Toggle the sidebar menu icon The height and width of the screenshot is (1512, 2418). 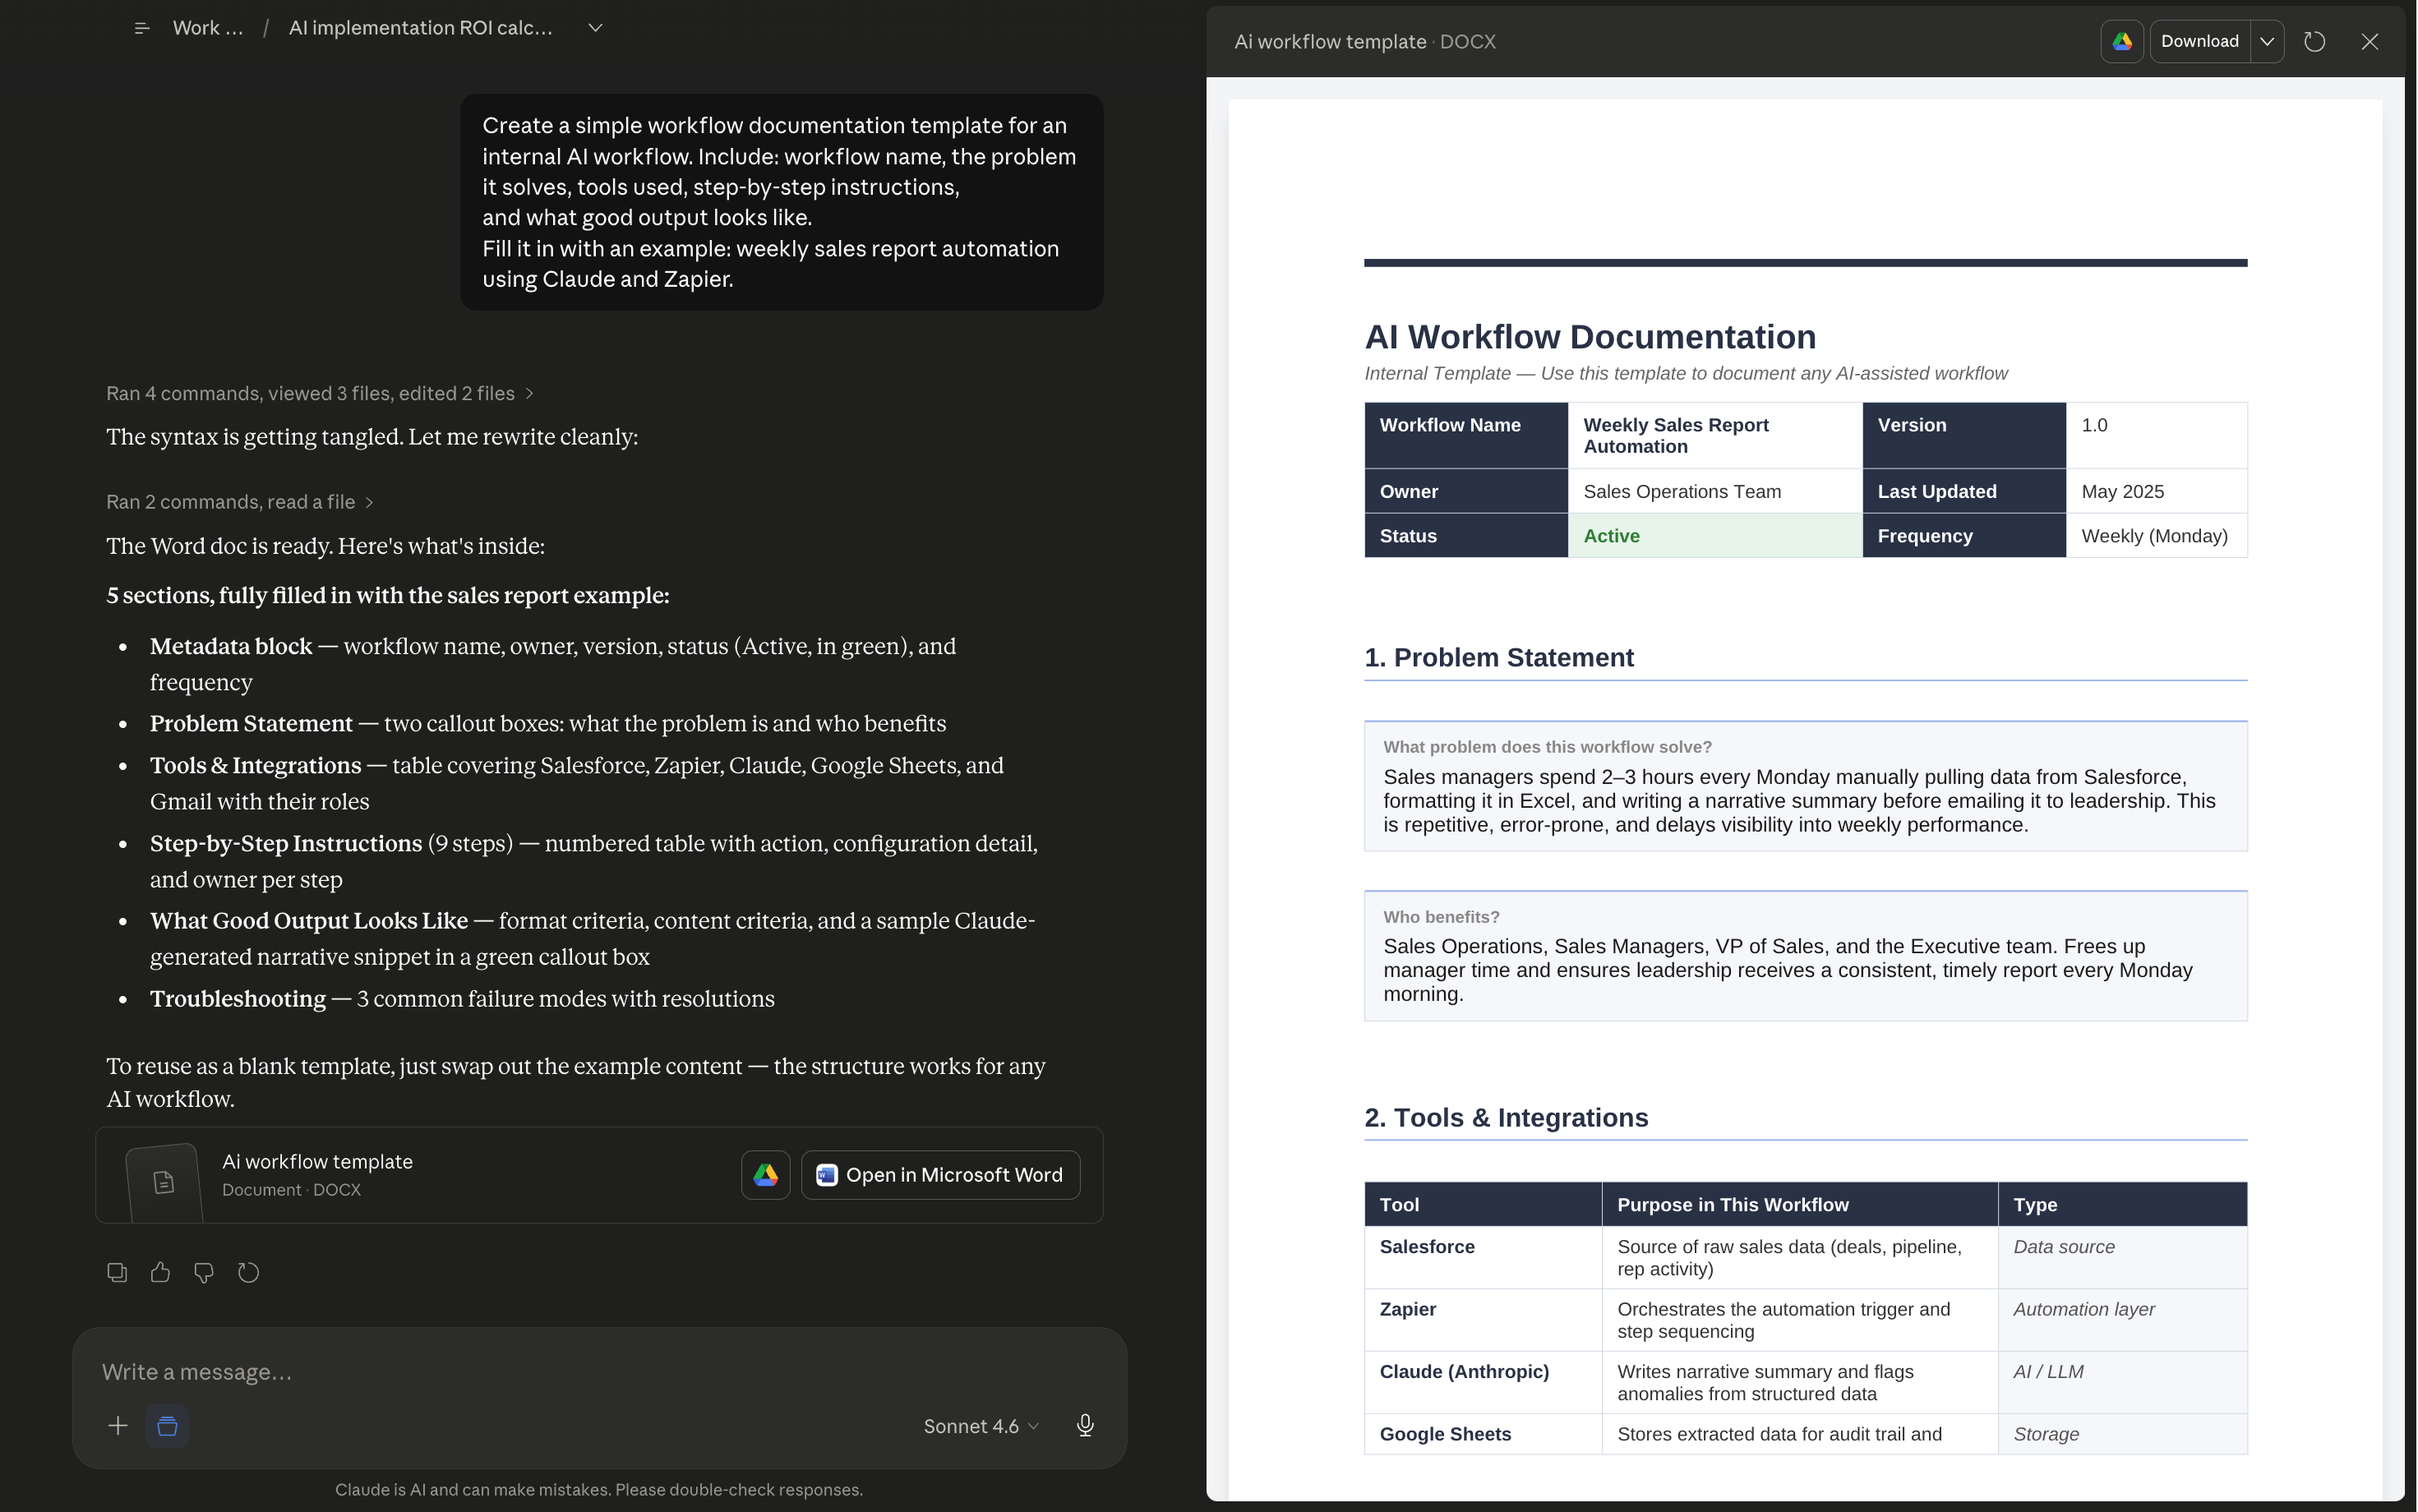pyautogui.click(x=142, y=28)
